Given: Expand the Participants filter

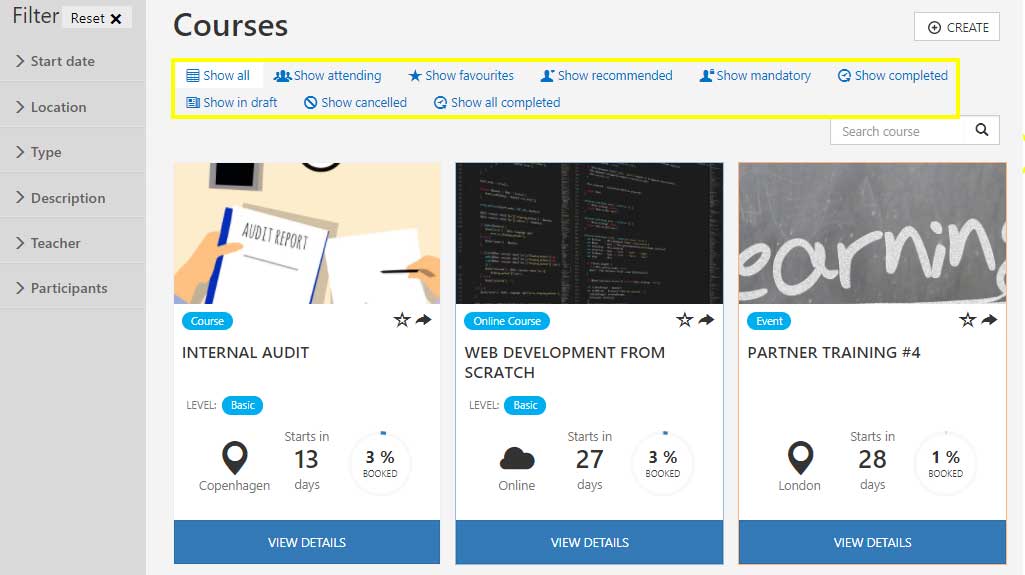Looking at the screenshot, I should coord(68,288).
